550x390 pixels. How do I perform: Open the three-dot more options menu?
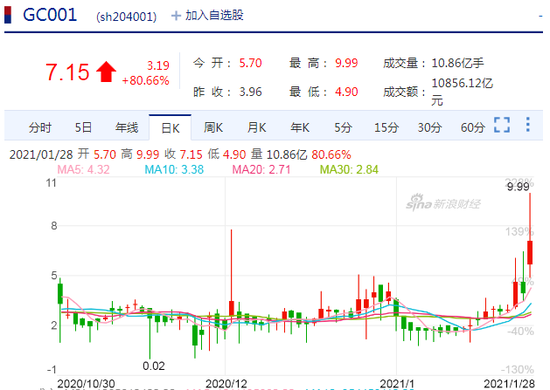(528, 125)
